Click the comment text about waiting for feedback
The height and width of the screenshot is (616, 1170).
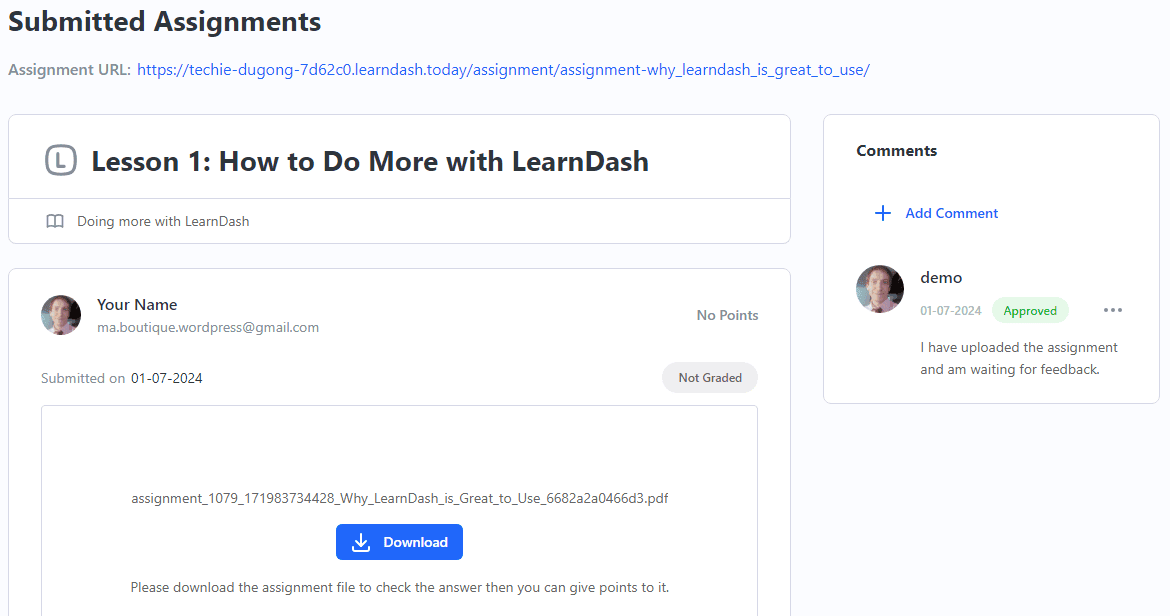click(x=1019, y=358)
